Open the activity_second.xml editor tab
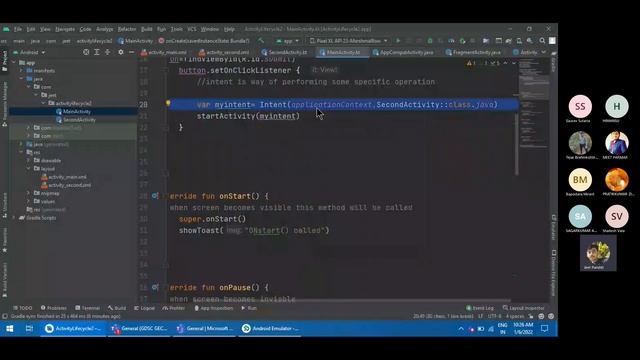This screenshot has height=360, width=640. click(x=224, y=52)
